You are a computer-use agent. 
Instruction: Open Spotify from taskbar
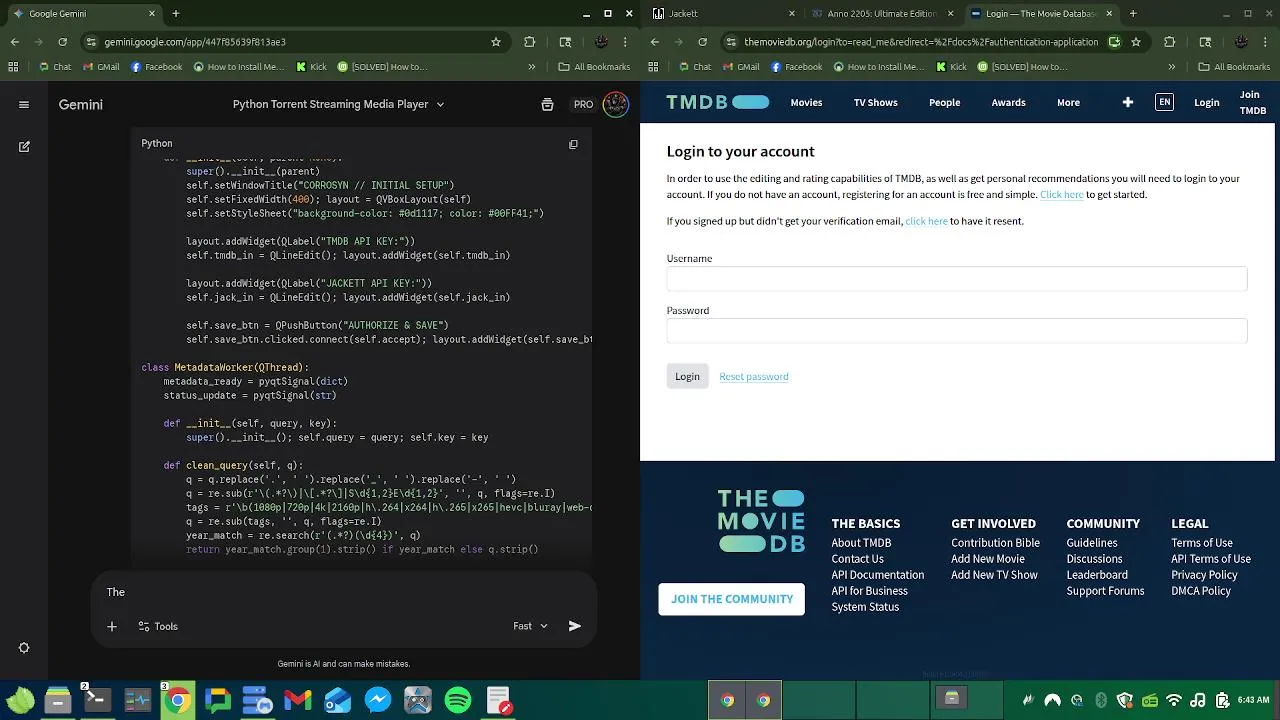point(458,700)
